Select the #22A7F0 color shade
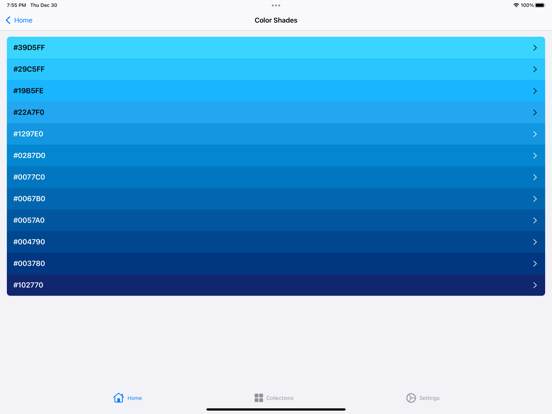The height and width of the screenshot is (414, 552). pyautogui.click(x=276, y=112)
